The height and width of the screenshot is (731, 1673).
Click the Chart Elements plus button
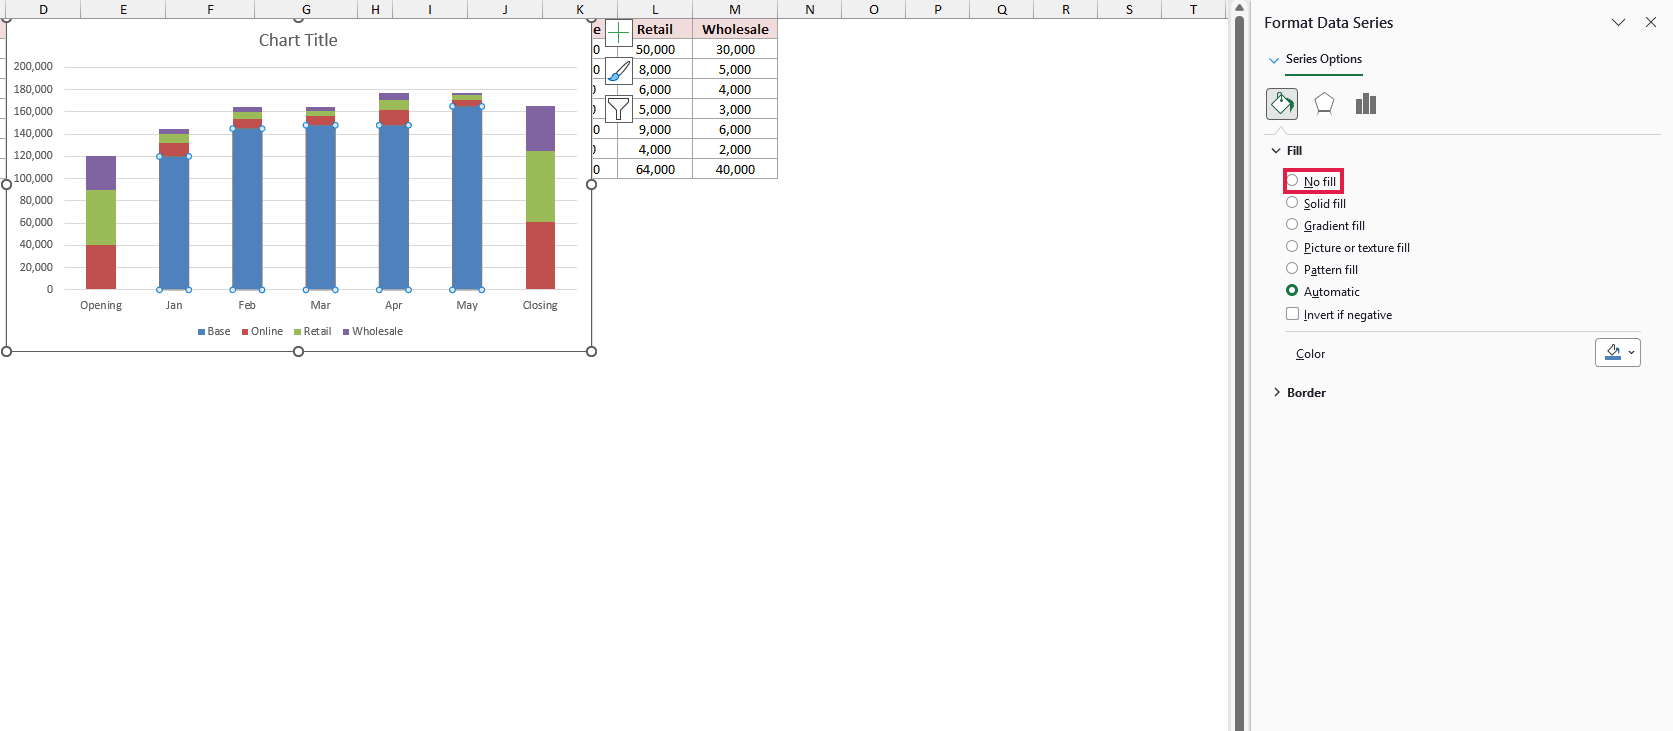[x=619, y=33]
